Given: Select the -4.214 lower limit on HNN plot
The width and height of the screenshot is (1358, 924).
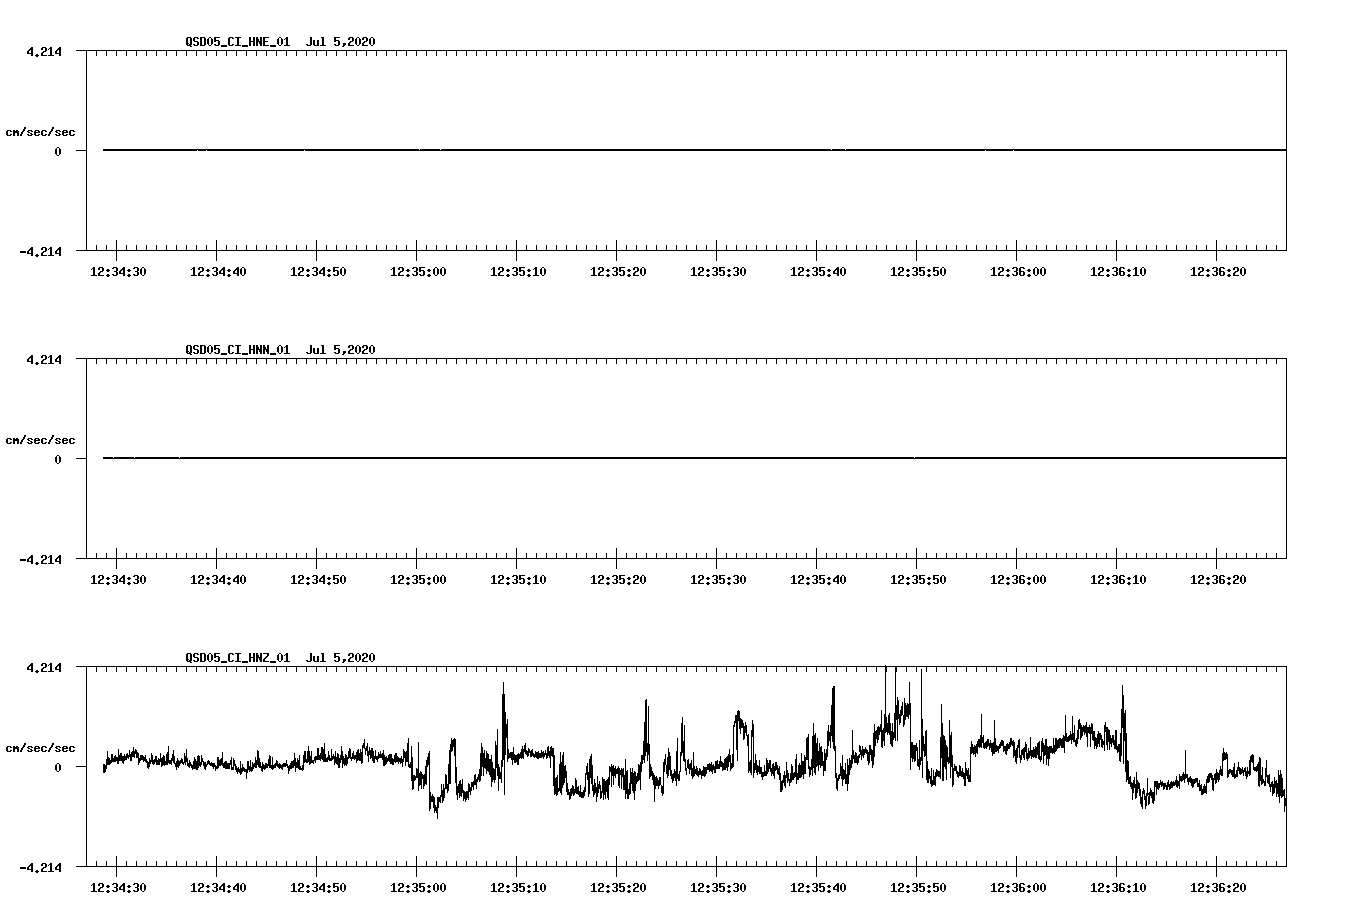Looking at the screenshot, I should tap(40, 560).
